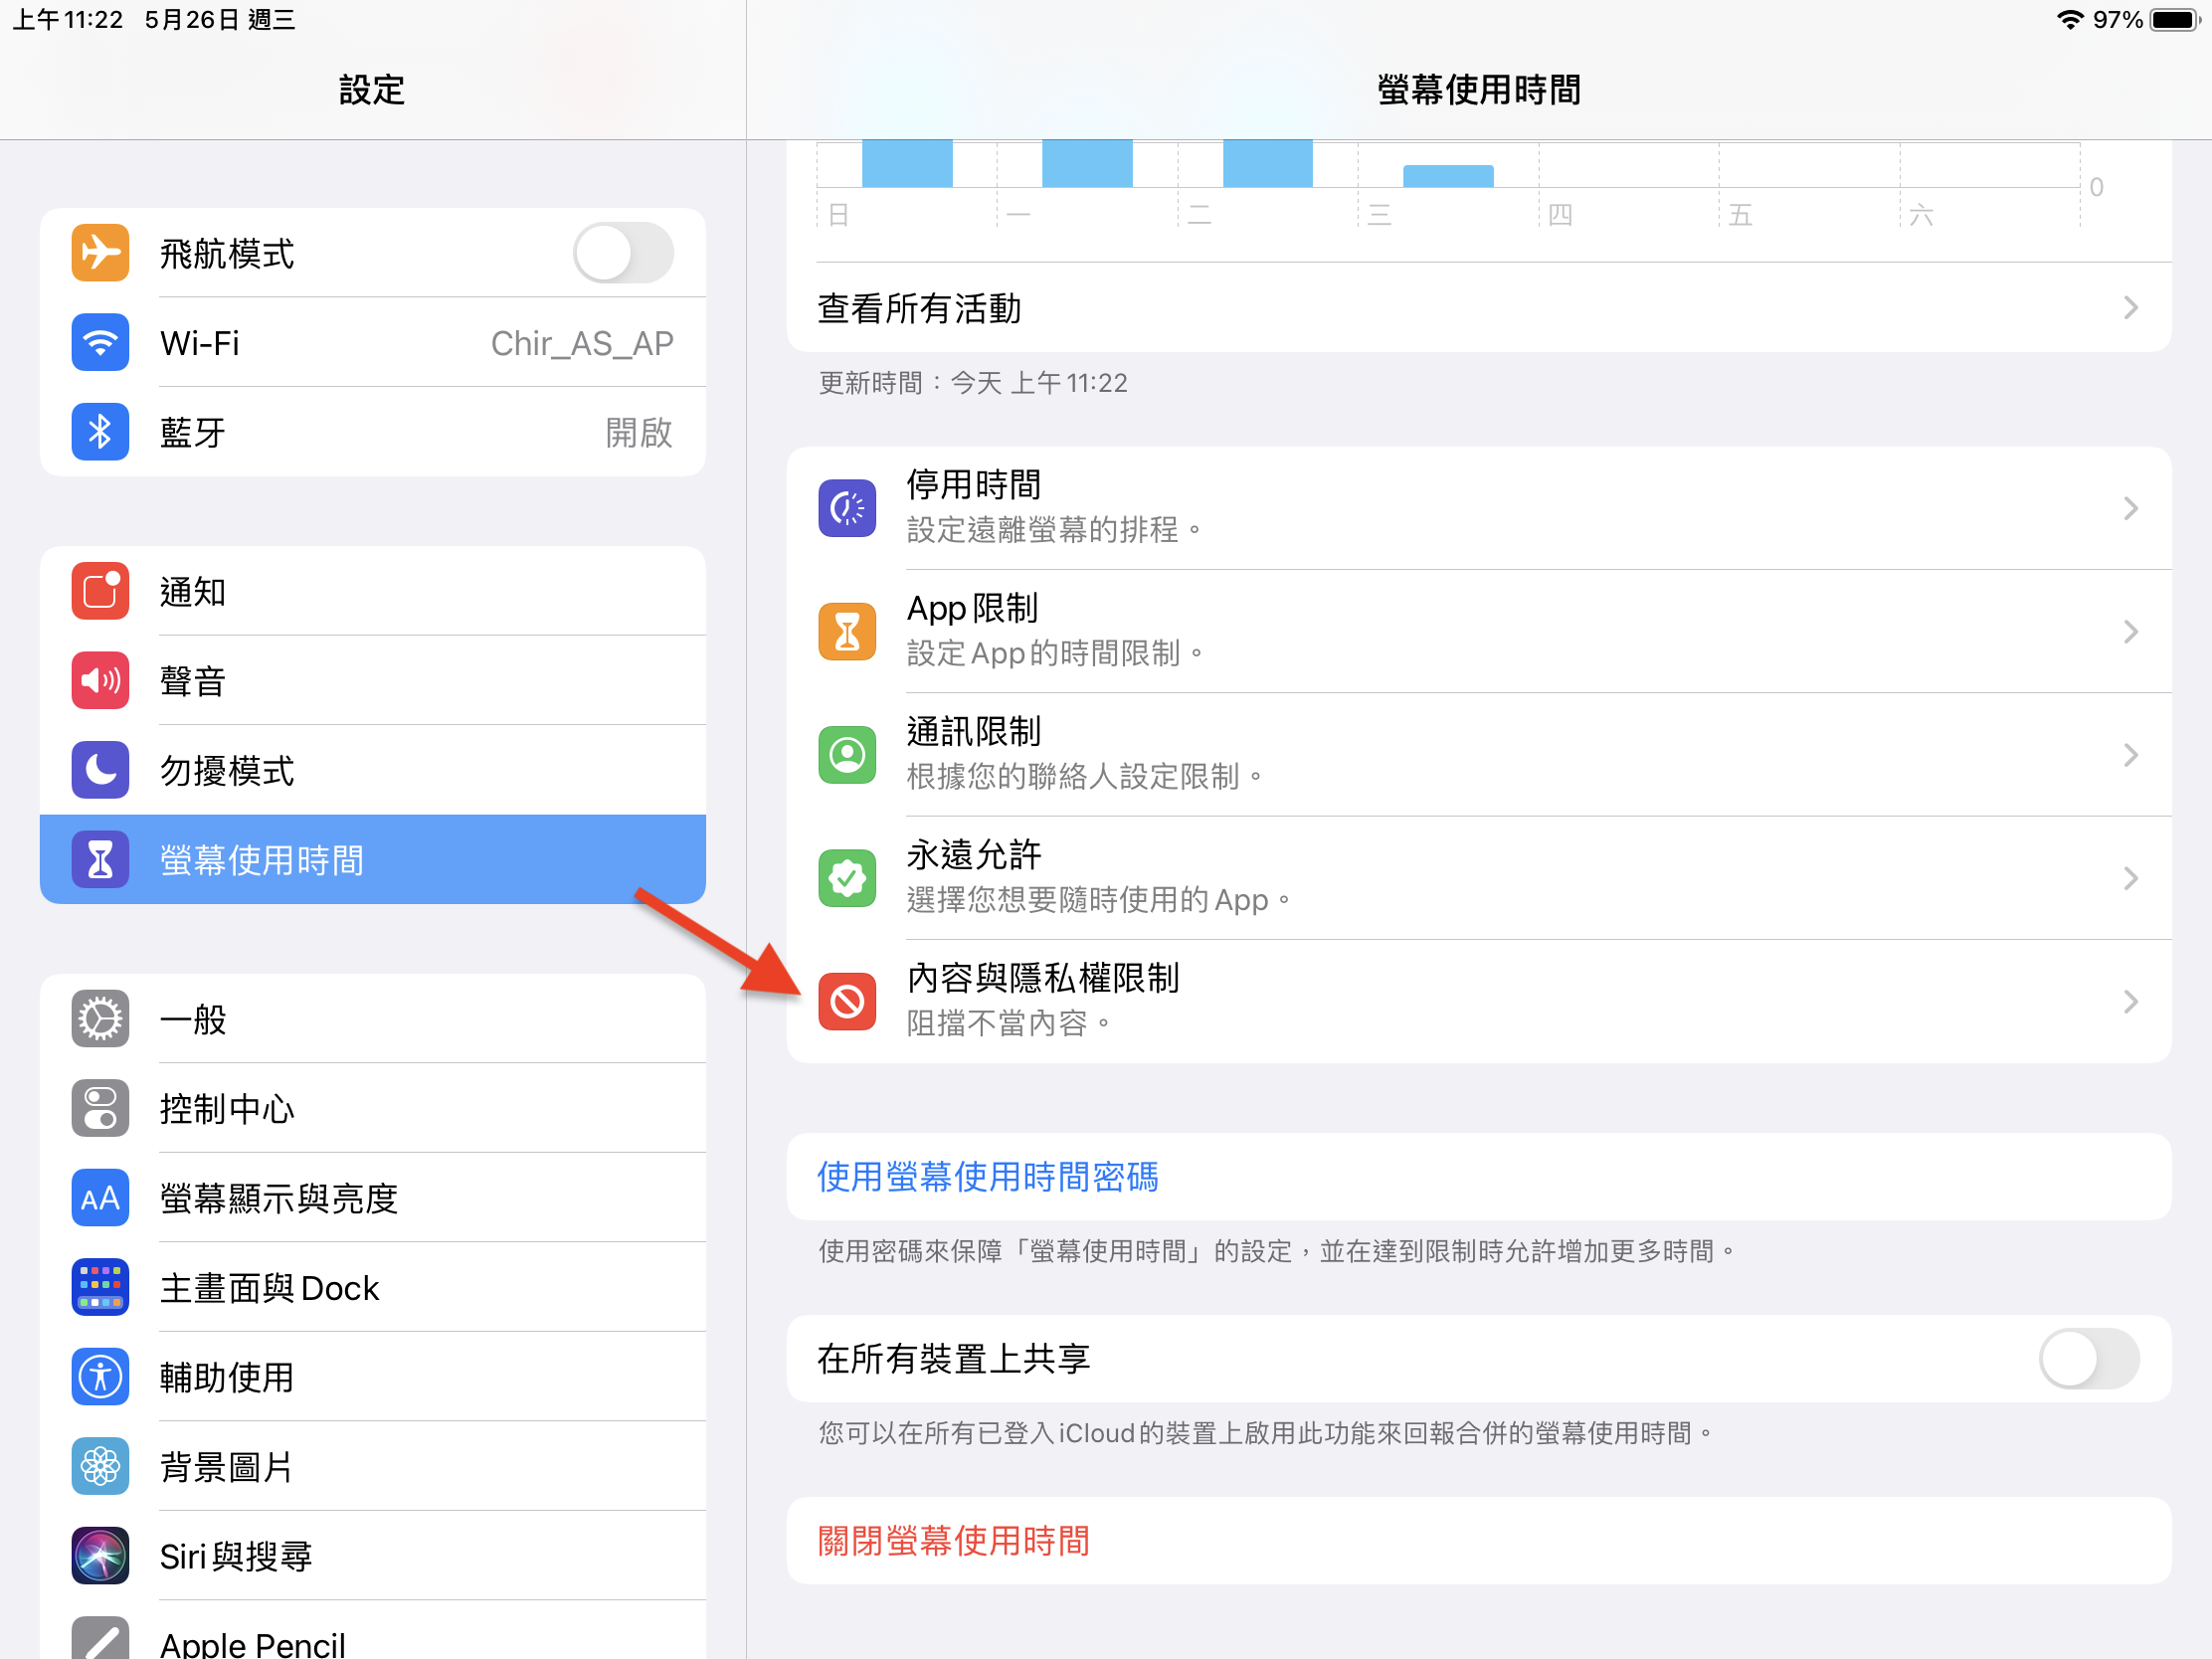Tap Wednesday's (三) bar in the usage chart
Image resolution: width=2212 pixels, height=1659 pixels.
(x=1447, y=176)
